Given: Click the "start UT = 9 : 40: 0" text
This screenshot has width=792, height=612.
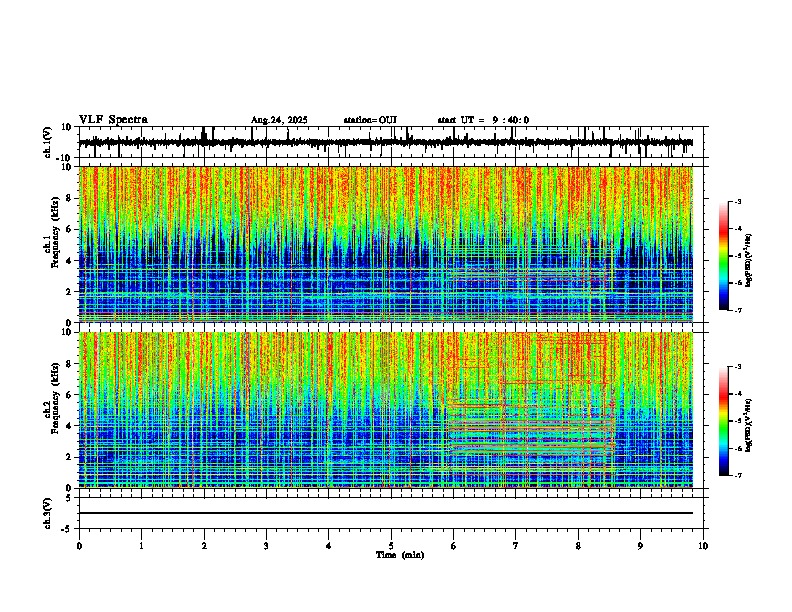Looking at the screenshot, I should coord(483,120).
